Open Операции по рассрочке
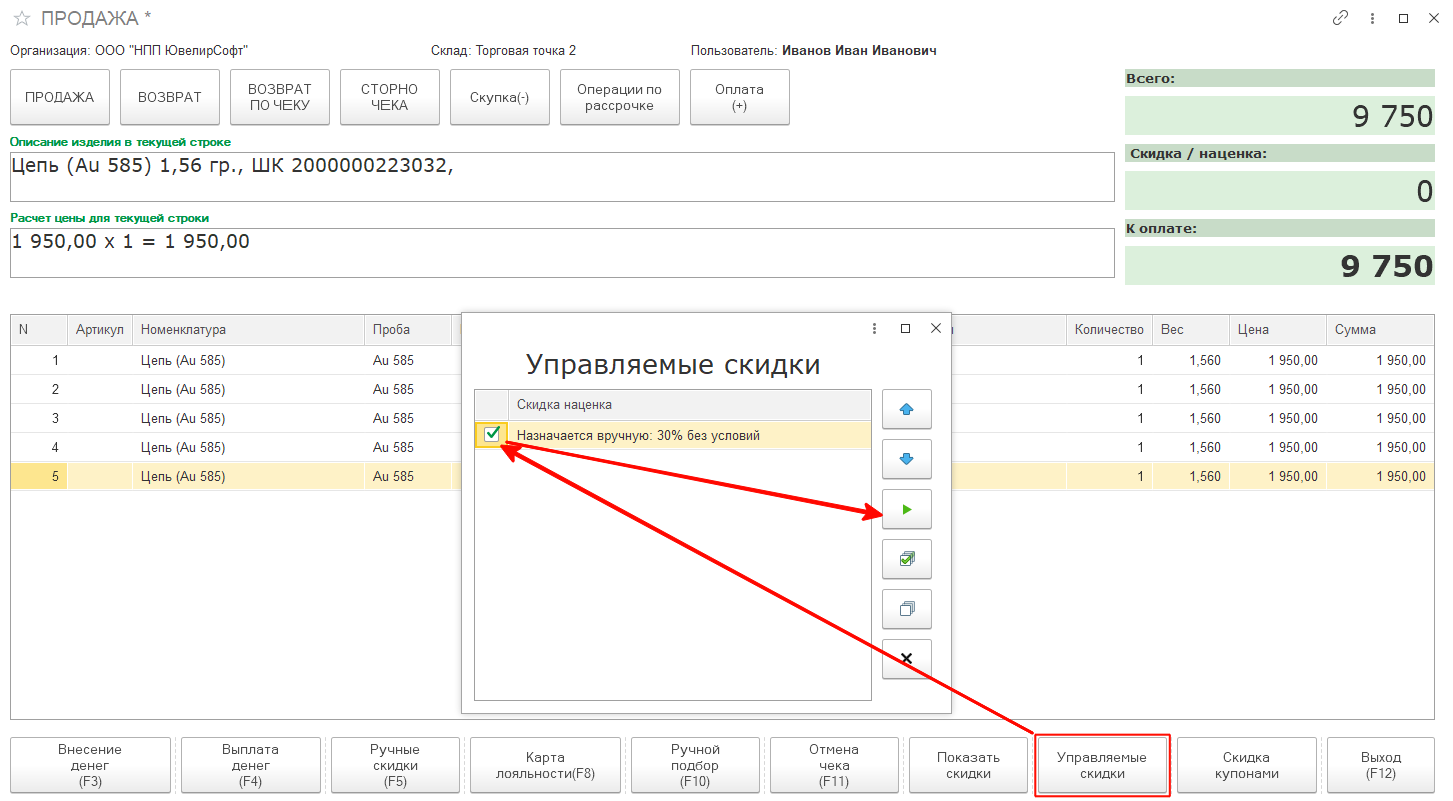The image size is (1453, 801). pyautogui.click(x=620, y=97)
